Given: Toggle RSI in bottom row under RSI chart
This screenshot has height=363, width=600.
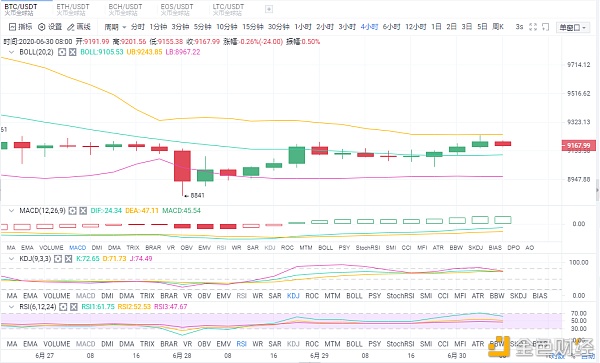Looking at the screenshot, I should click(241, 344).
